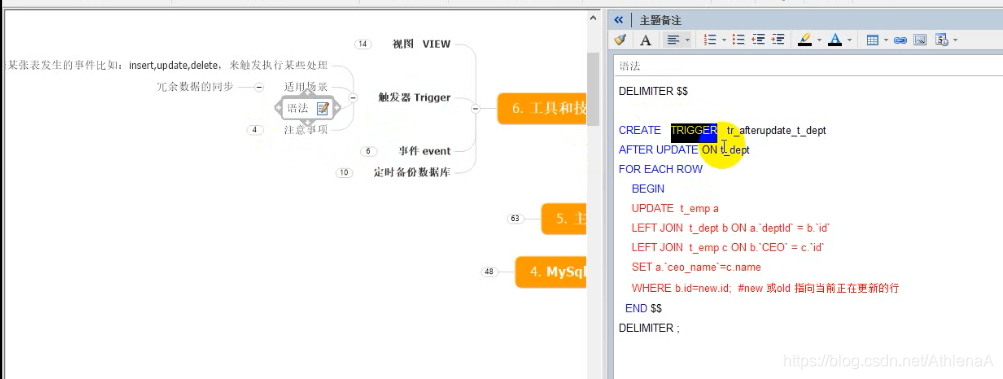1003x379 pixels.
Task: Increase the paragraph indent
Action: click(x=778, y=40)
